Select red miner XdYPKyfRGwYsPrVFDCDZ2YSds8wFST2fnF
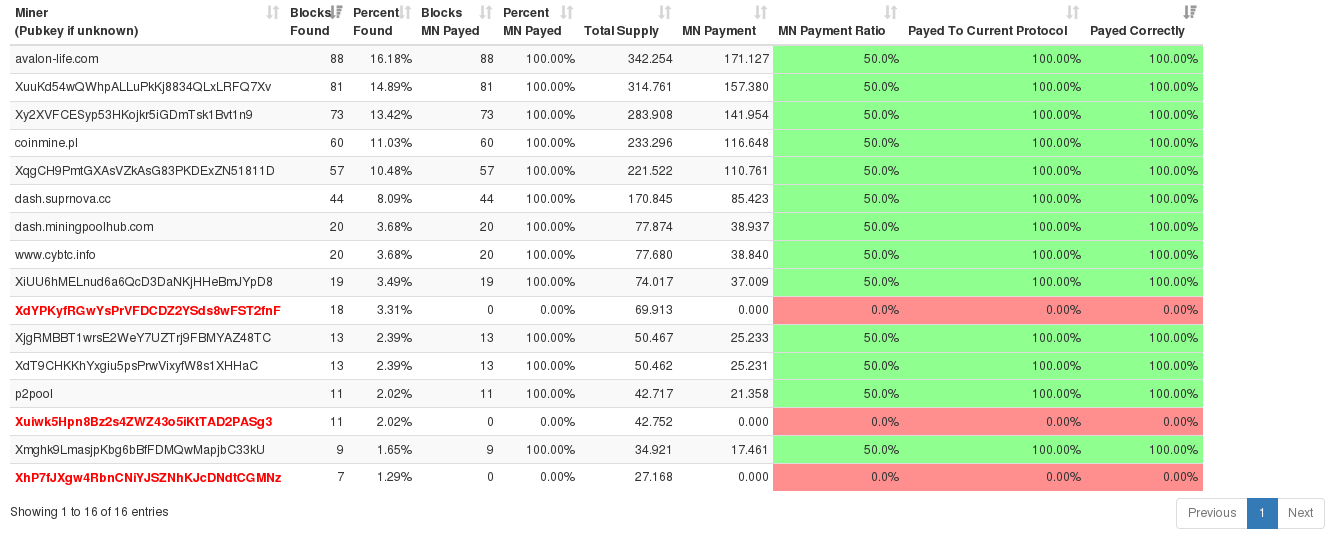Image resolution: width=1335 pixels, height=537 pixels. tap(148, 311)
